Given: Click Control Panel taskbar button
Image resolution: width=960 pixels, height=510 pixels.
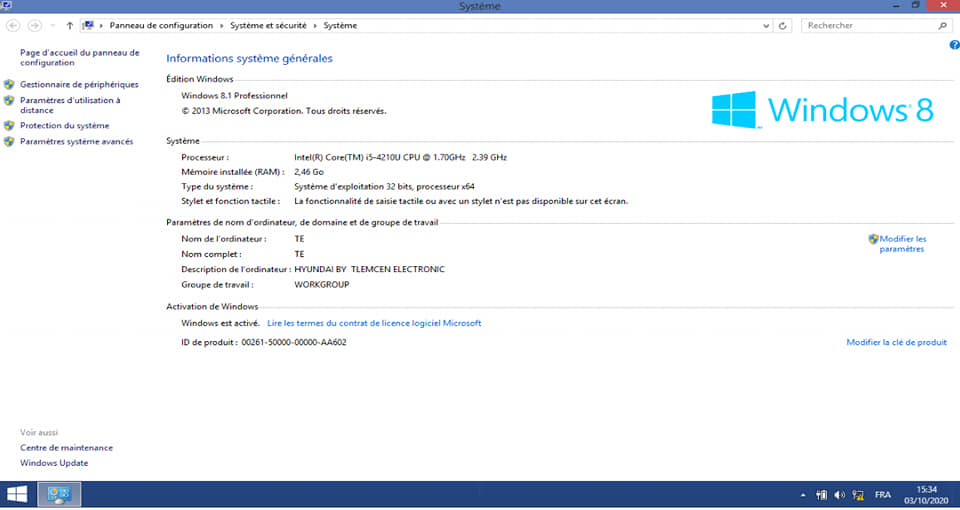Looking at the screenshot, I should click(x=59, y=494).
